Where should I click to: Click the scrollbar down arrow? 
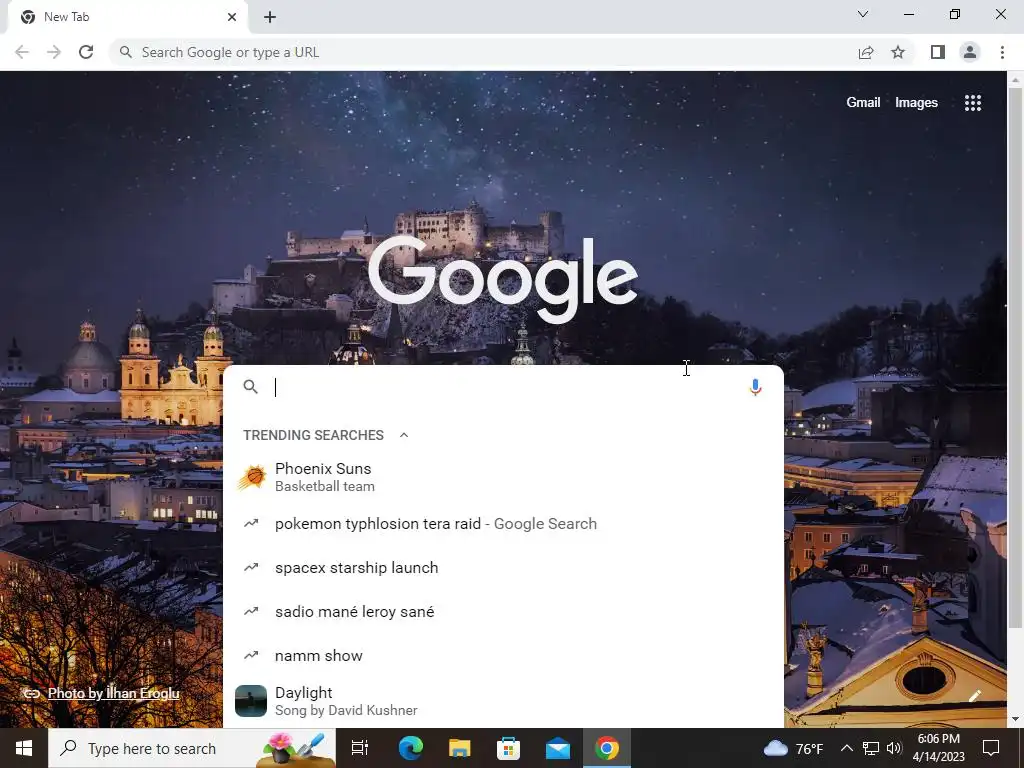point(1015,719)
